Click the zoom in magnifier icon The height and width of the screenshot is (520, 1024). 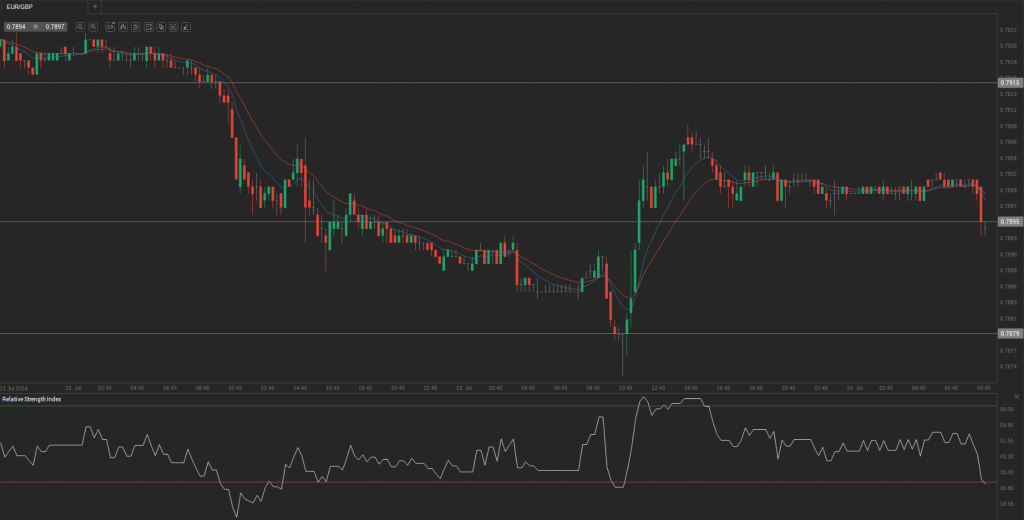(93, 27)
